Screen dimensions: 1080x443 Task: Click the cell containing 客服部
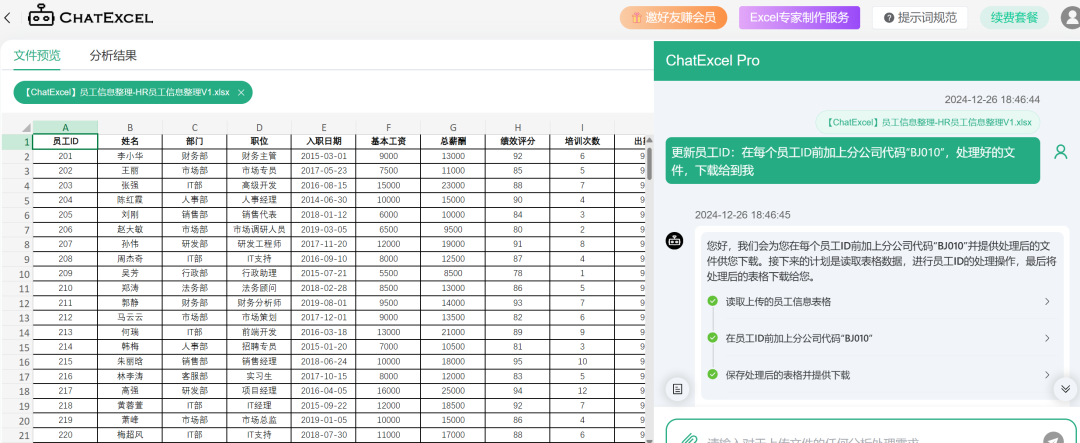click(194, 376)
